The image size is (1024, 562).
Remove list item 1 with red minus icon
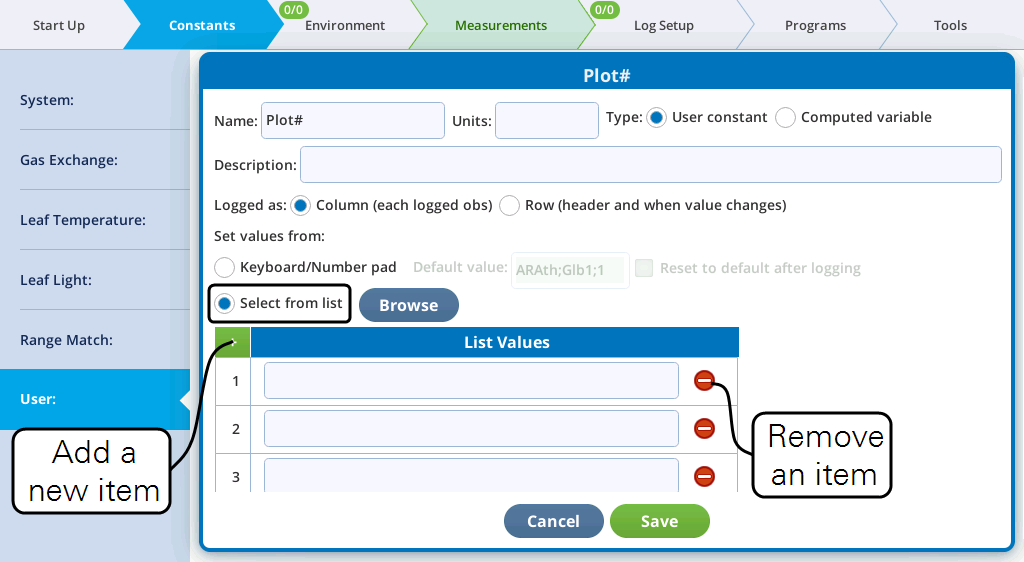pyautogui.click(x=704, y=381)
